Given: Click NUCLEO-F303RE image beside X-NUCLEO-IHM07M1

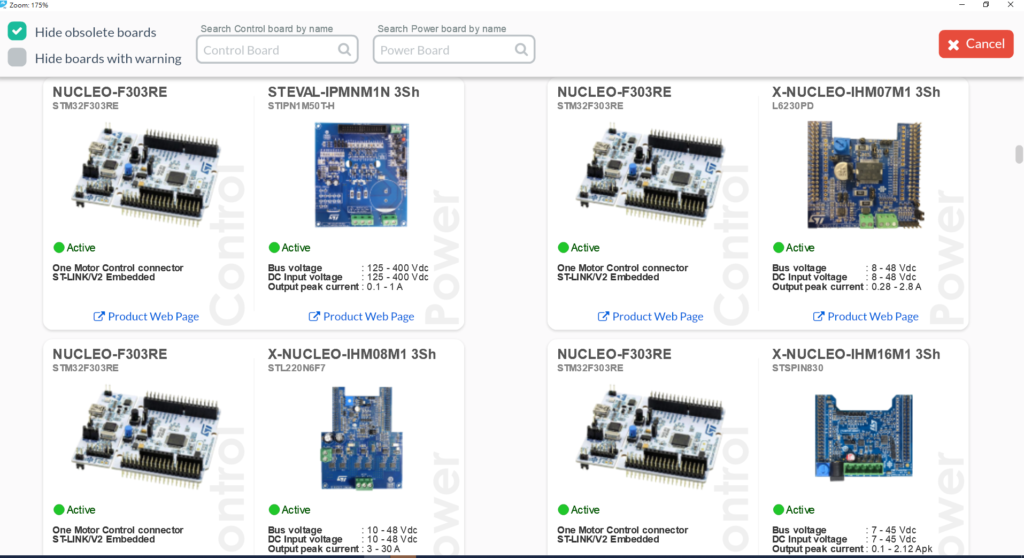Looking at the screenshot, I should (x=650, y=175).
